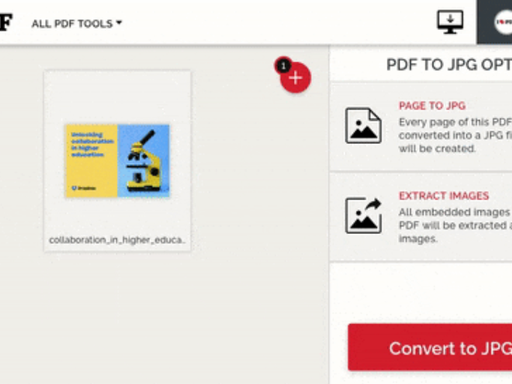512x384 pixels.
Task: Select the uploaded PDF cover thumbnail
Action: click(x=117, y=161)
